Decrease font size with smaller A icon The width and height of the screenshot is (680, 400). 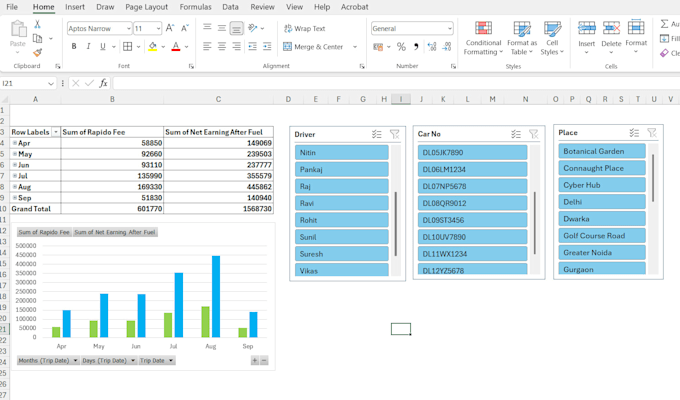point(185,28)
